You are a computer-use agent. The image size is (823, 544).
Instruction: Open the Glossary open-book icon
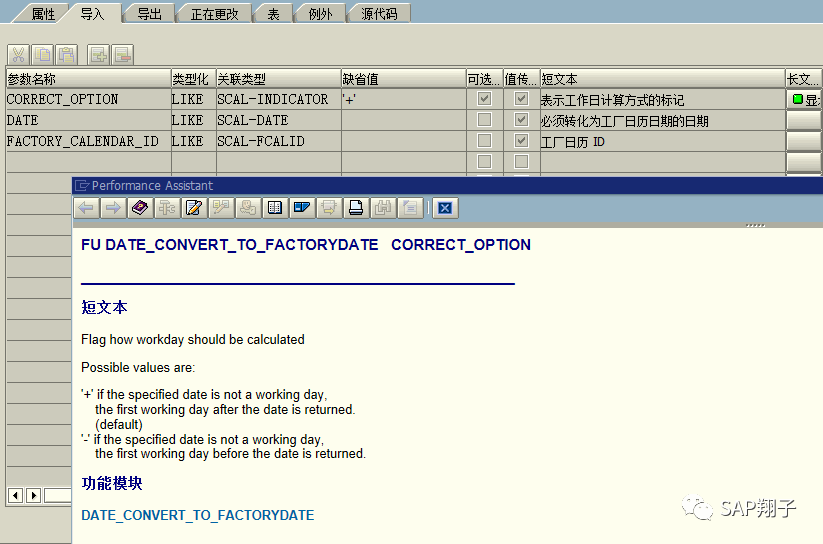tap(275, 208)
